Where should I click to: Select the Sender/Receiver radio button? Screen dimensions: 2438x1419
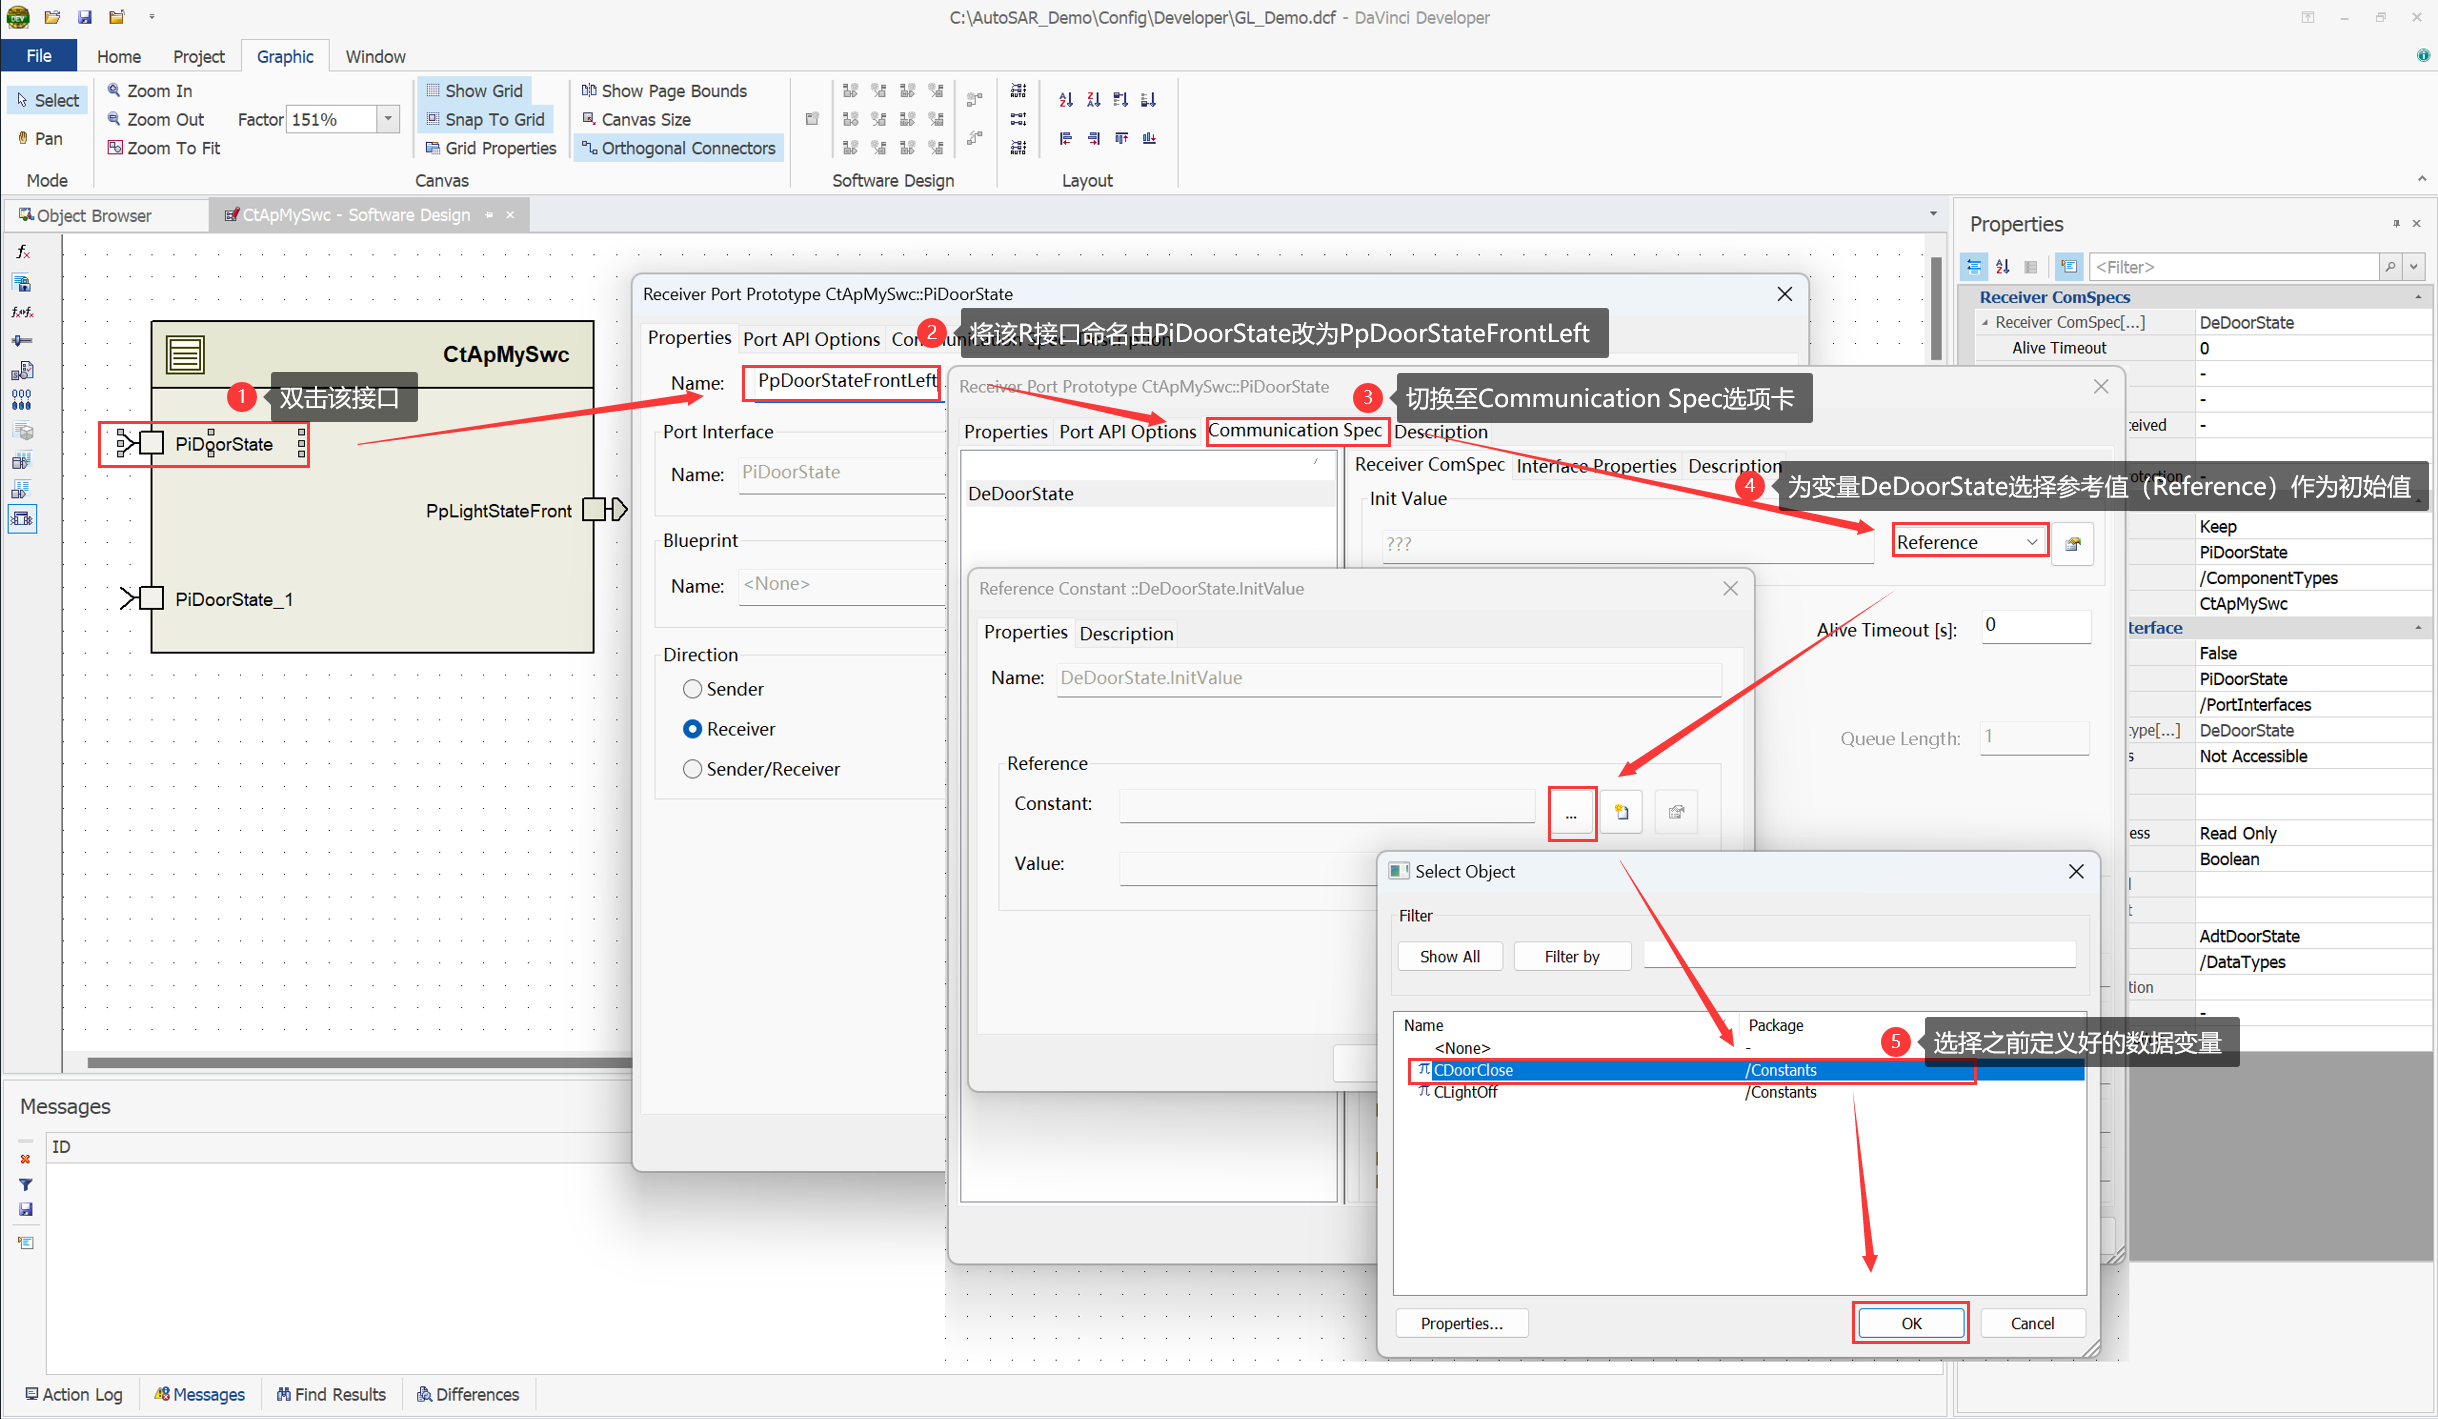pos(692,769)
